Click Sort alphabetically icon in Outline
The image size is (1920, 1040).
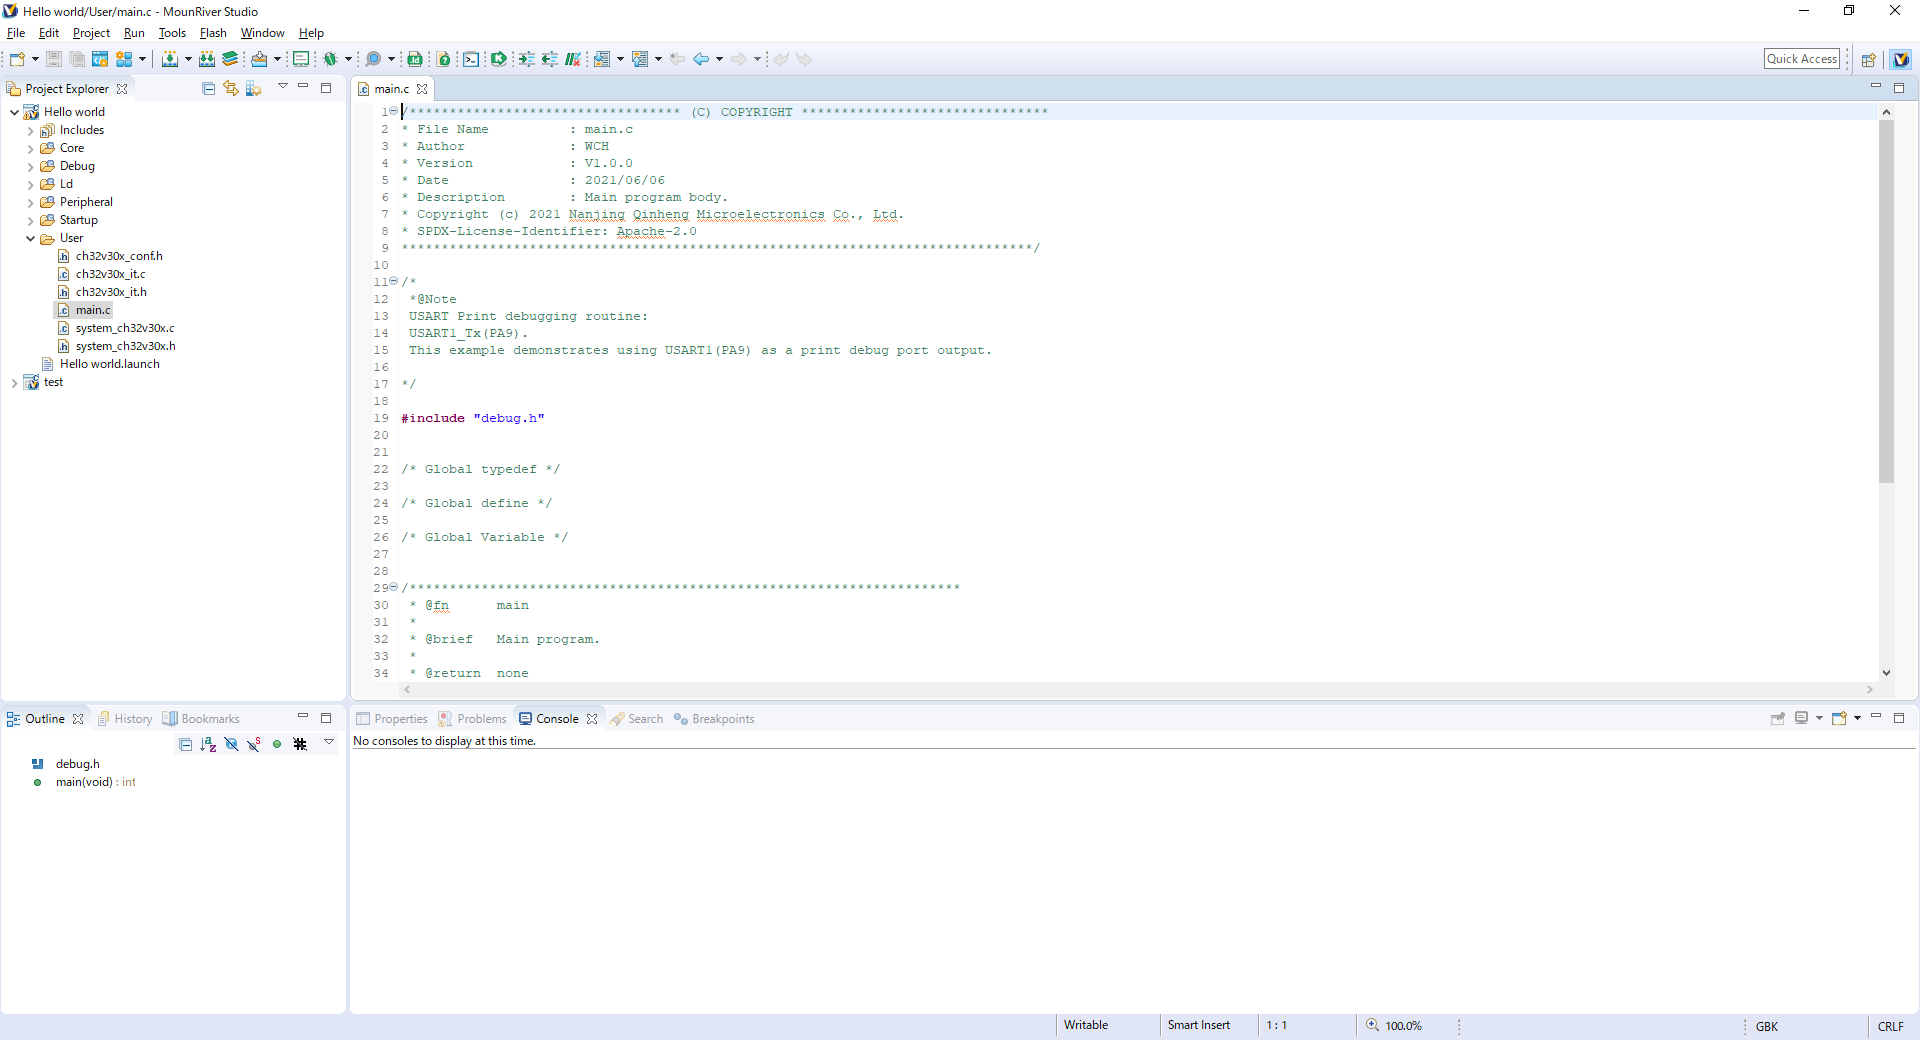point(208,744)
